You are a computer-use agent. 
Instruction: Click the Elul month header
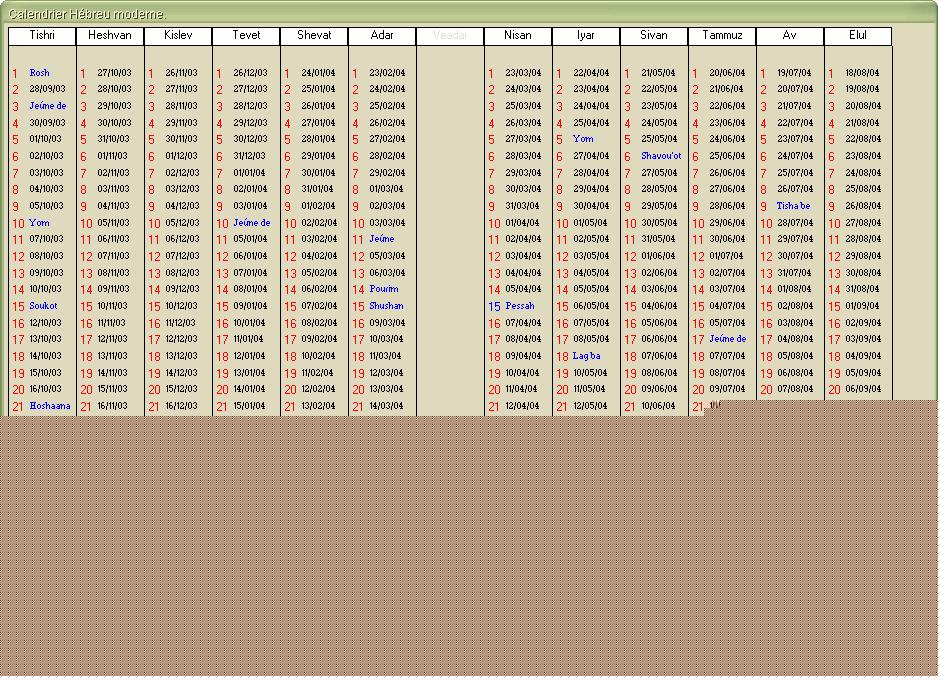coord(858,36)
